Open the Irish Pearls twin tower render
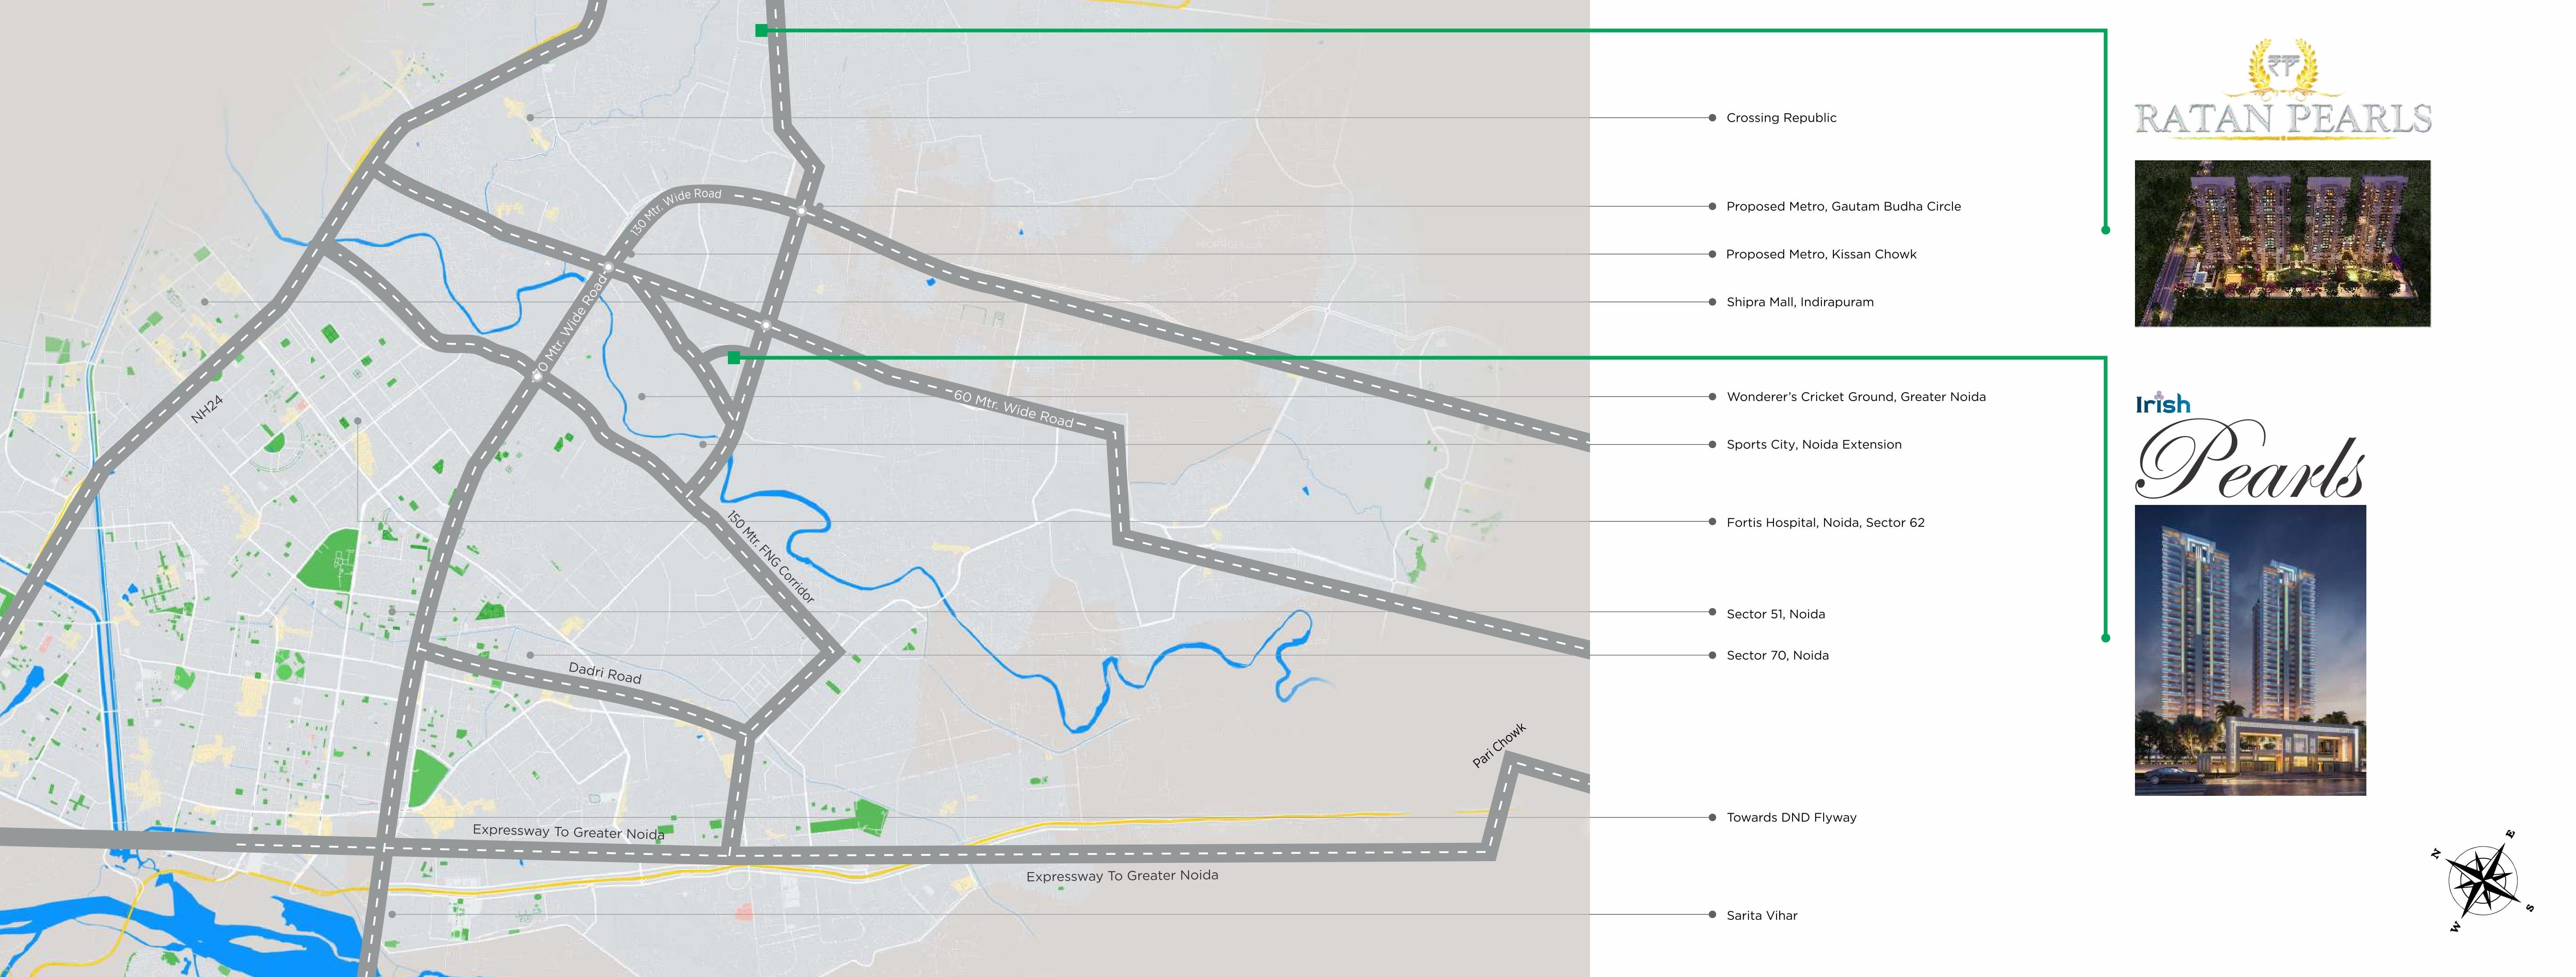2576x977 pixels. [2250, 650]
